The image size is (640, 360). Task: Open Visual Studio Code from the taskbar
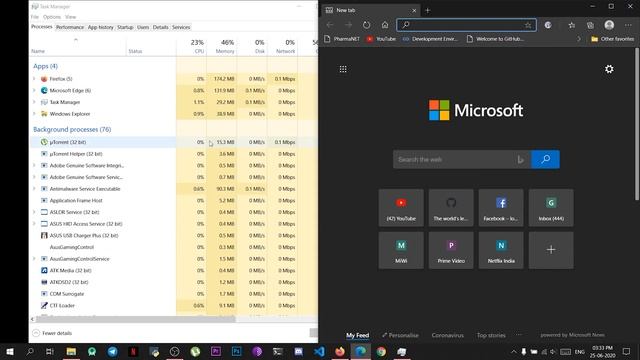click(x=319, y=351)
